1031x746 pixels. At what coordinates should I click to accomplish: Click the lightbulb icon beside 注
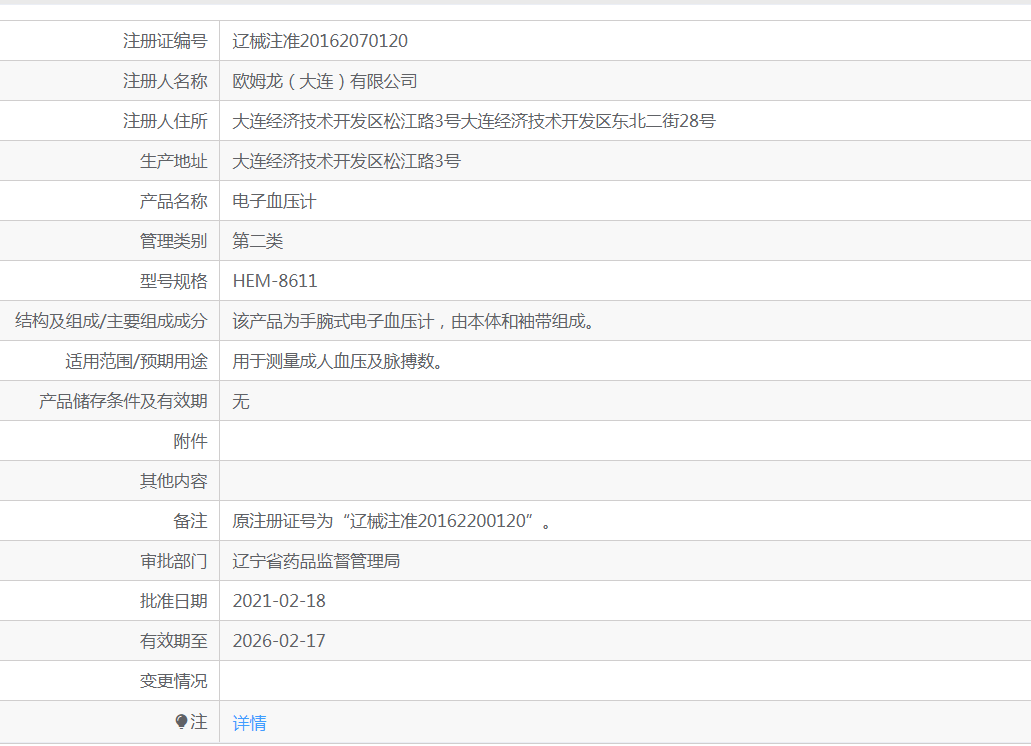click(181, 722)
